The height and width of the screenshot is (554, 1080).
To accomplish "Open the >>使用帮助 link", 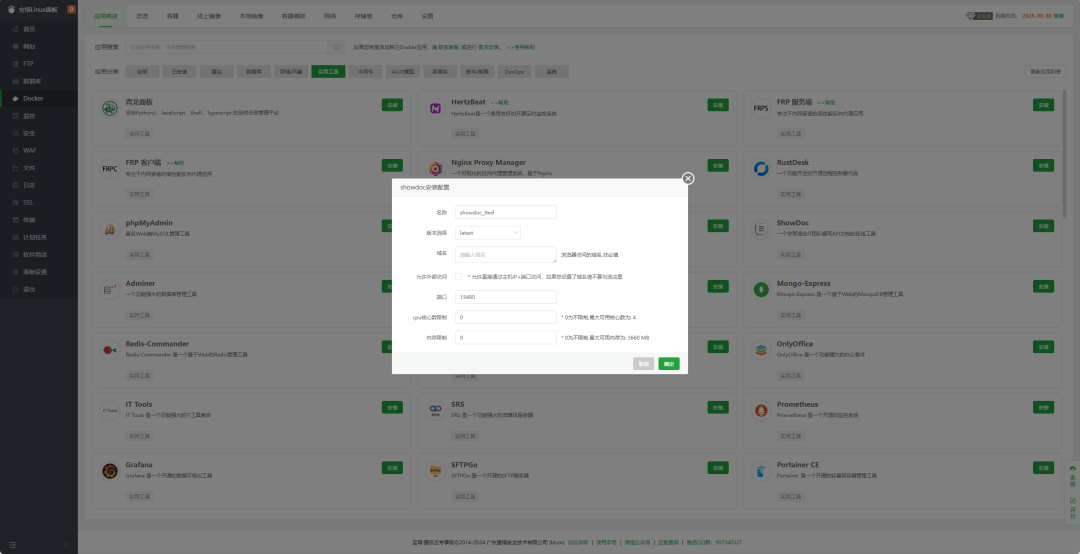I will pyautogui.click(x=521, y=47).
